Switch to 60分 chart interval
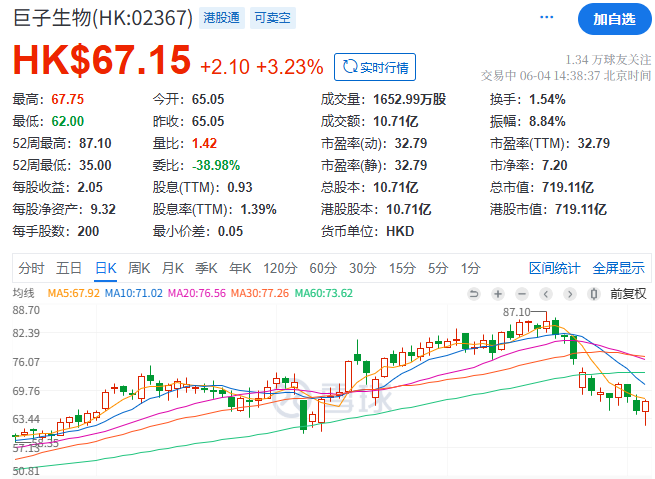Image resolution: width=655 pixels, height=479 pixels. 323,268
